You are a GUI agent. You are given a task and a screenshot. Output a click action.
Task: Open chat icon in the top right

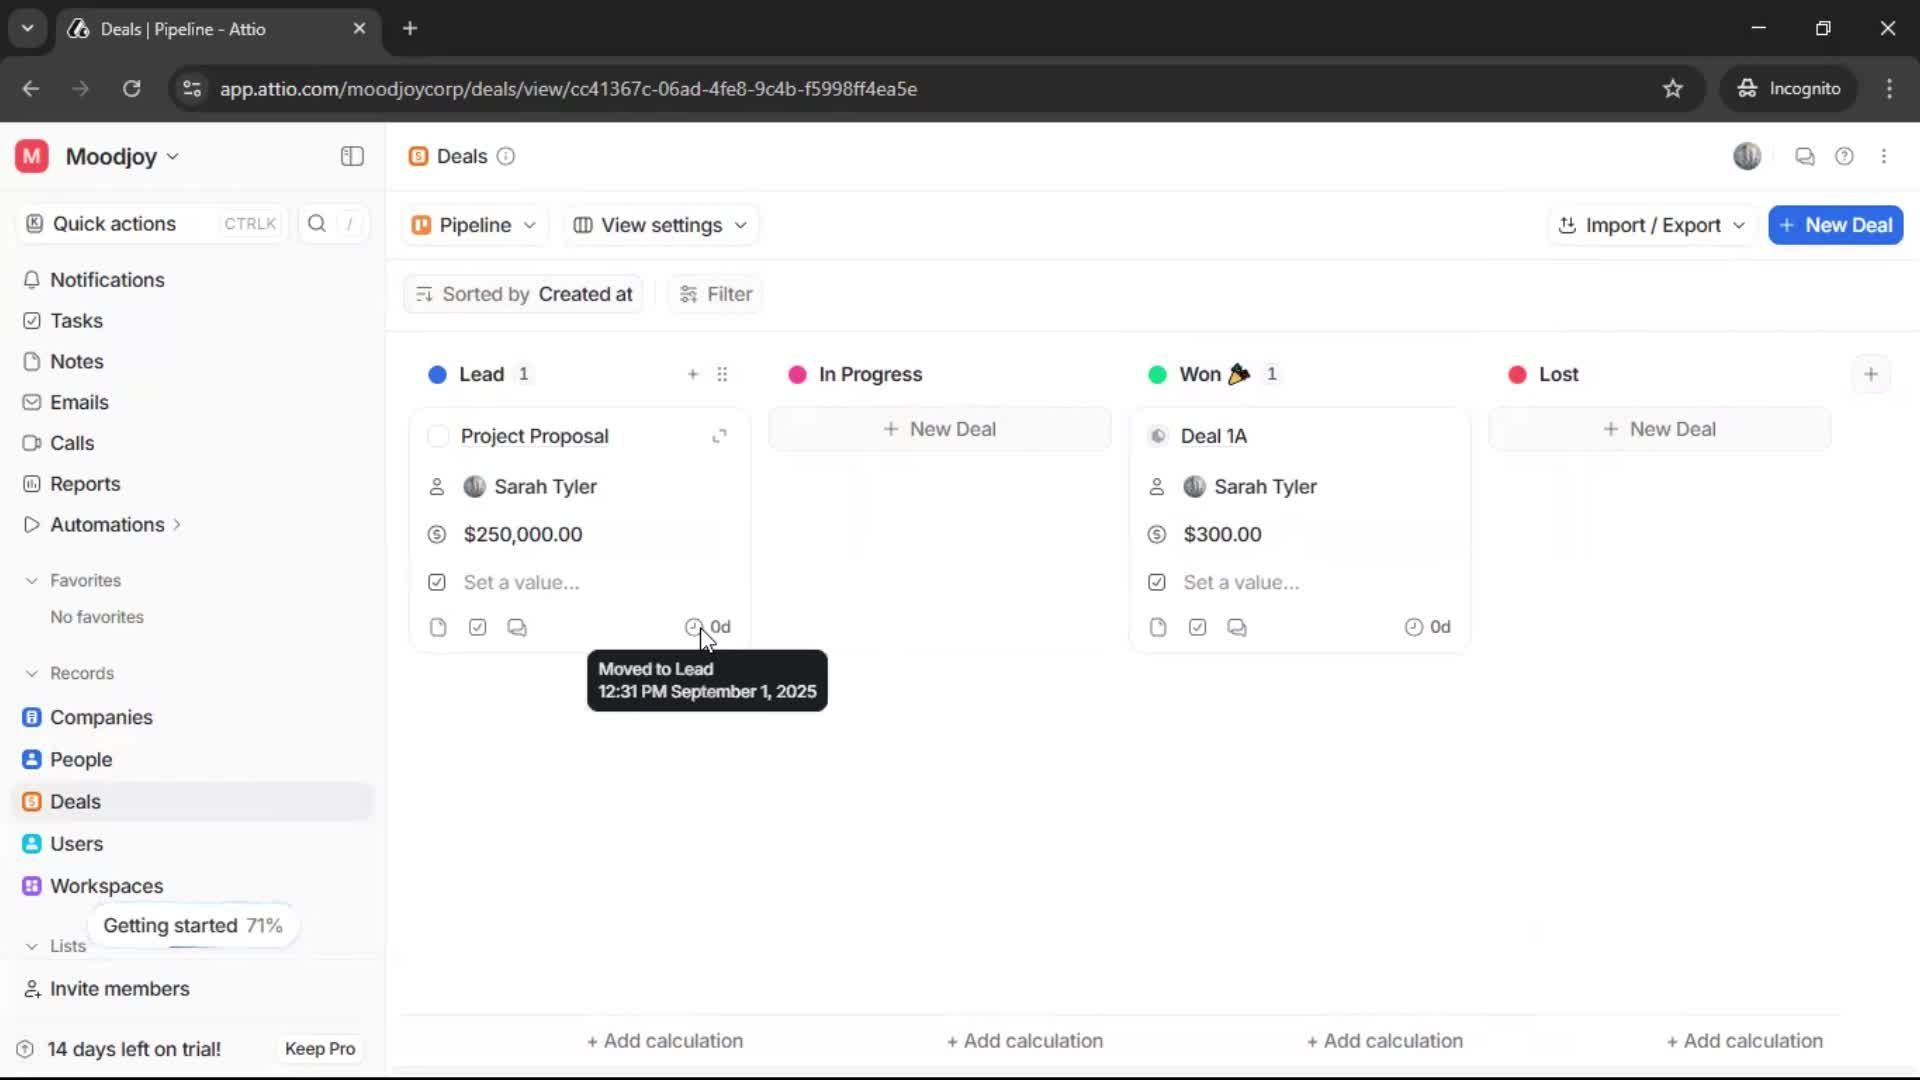pyautogui.click(x=1805, y=156)
